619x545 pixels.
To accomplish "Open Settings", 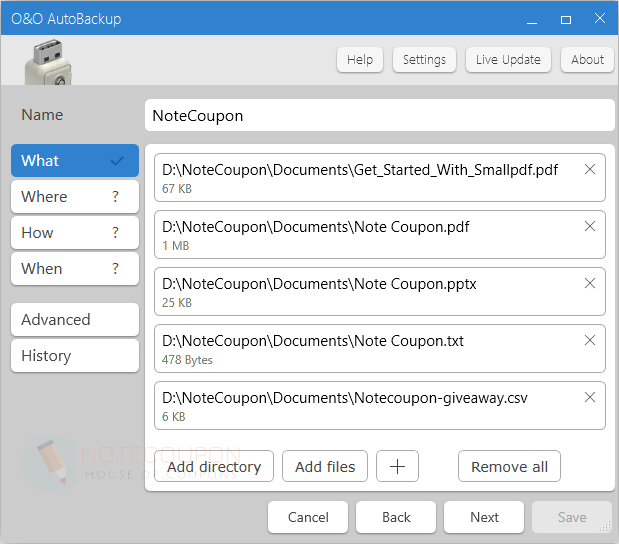I will [424, 60].
